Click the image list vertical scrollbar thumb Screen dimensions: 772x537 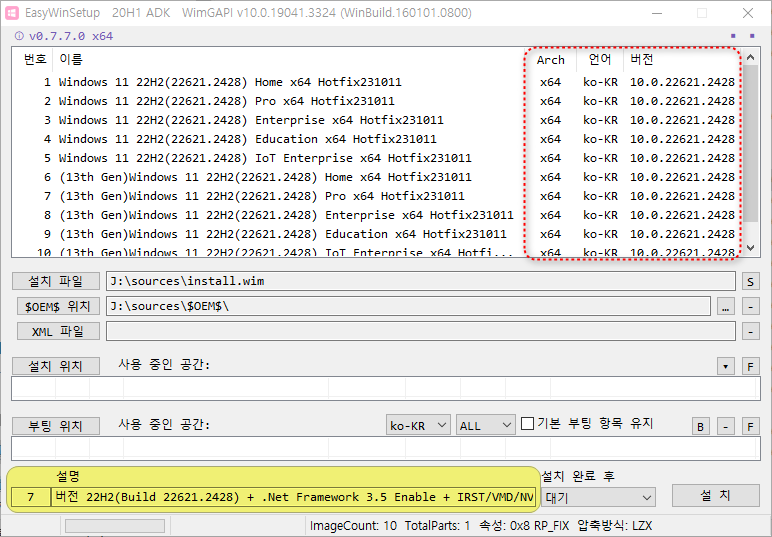(x=750, y=143)
